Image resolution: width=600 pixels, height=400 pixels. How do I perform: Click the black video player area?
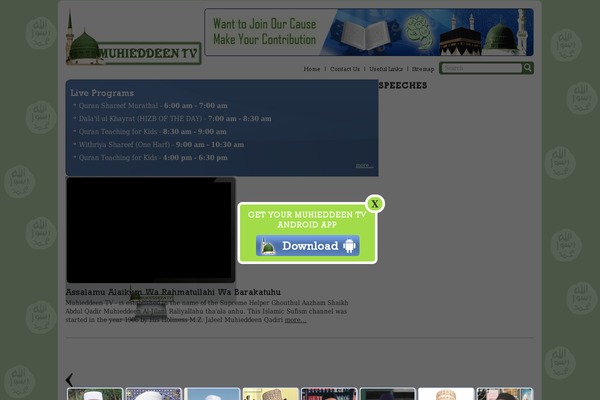(150, 230)
